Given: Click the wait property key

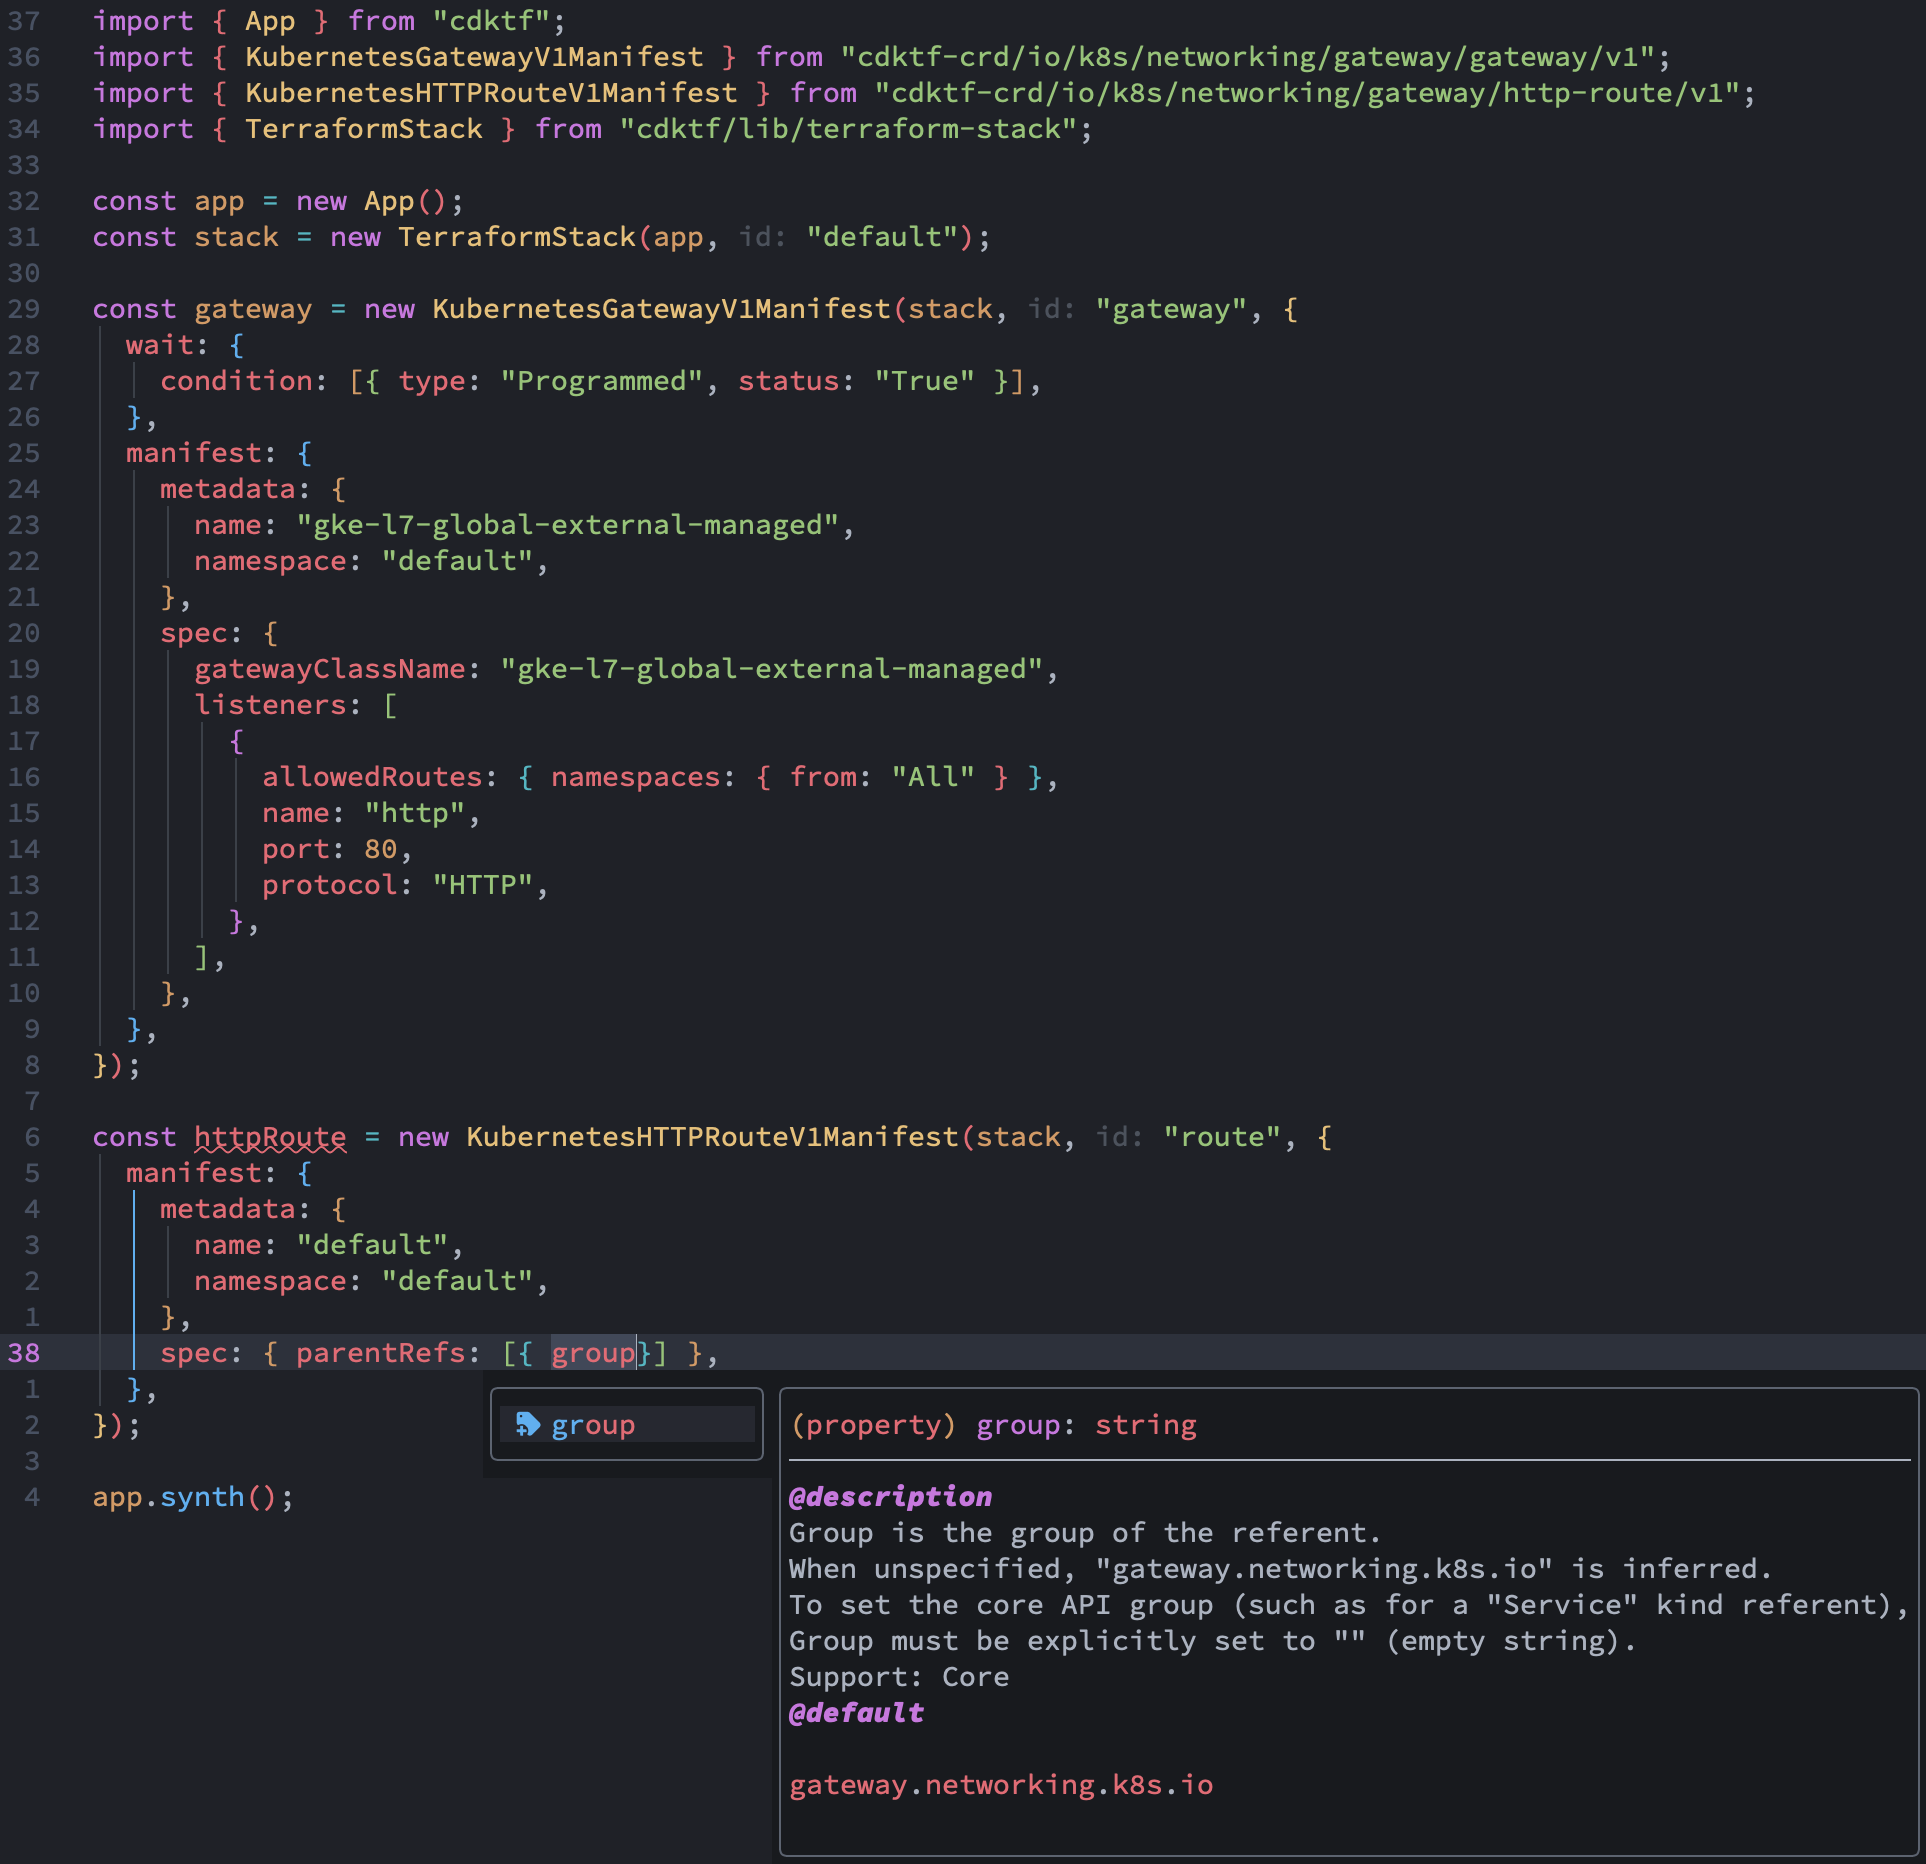Looking at the screenshot, I should (159, 345).
